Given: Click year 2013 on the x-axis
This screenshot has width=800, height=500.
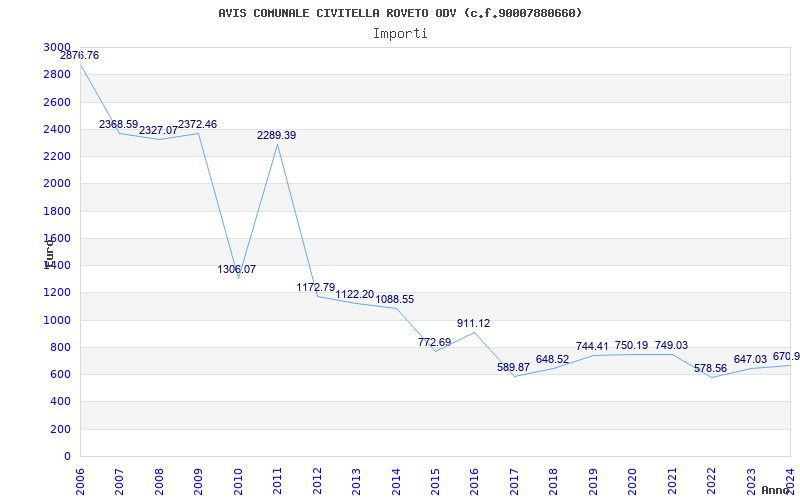Looking at the screenshot, I should pyautogui.click(x=356, y=482).
